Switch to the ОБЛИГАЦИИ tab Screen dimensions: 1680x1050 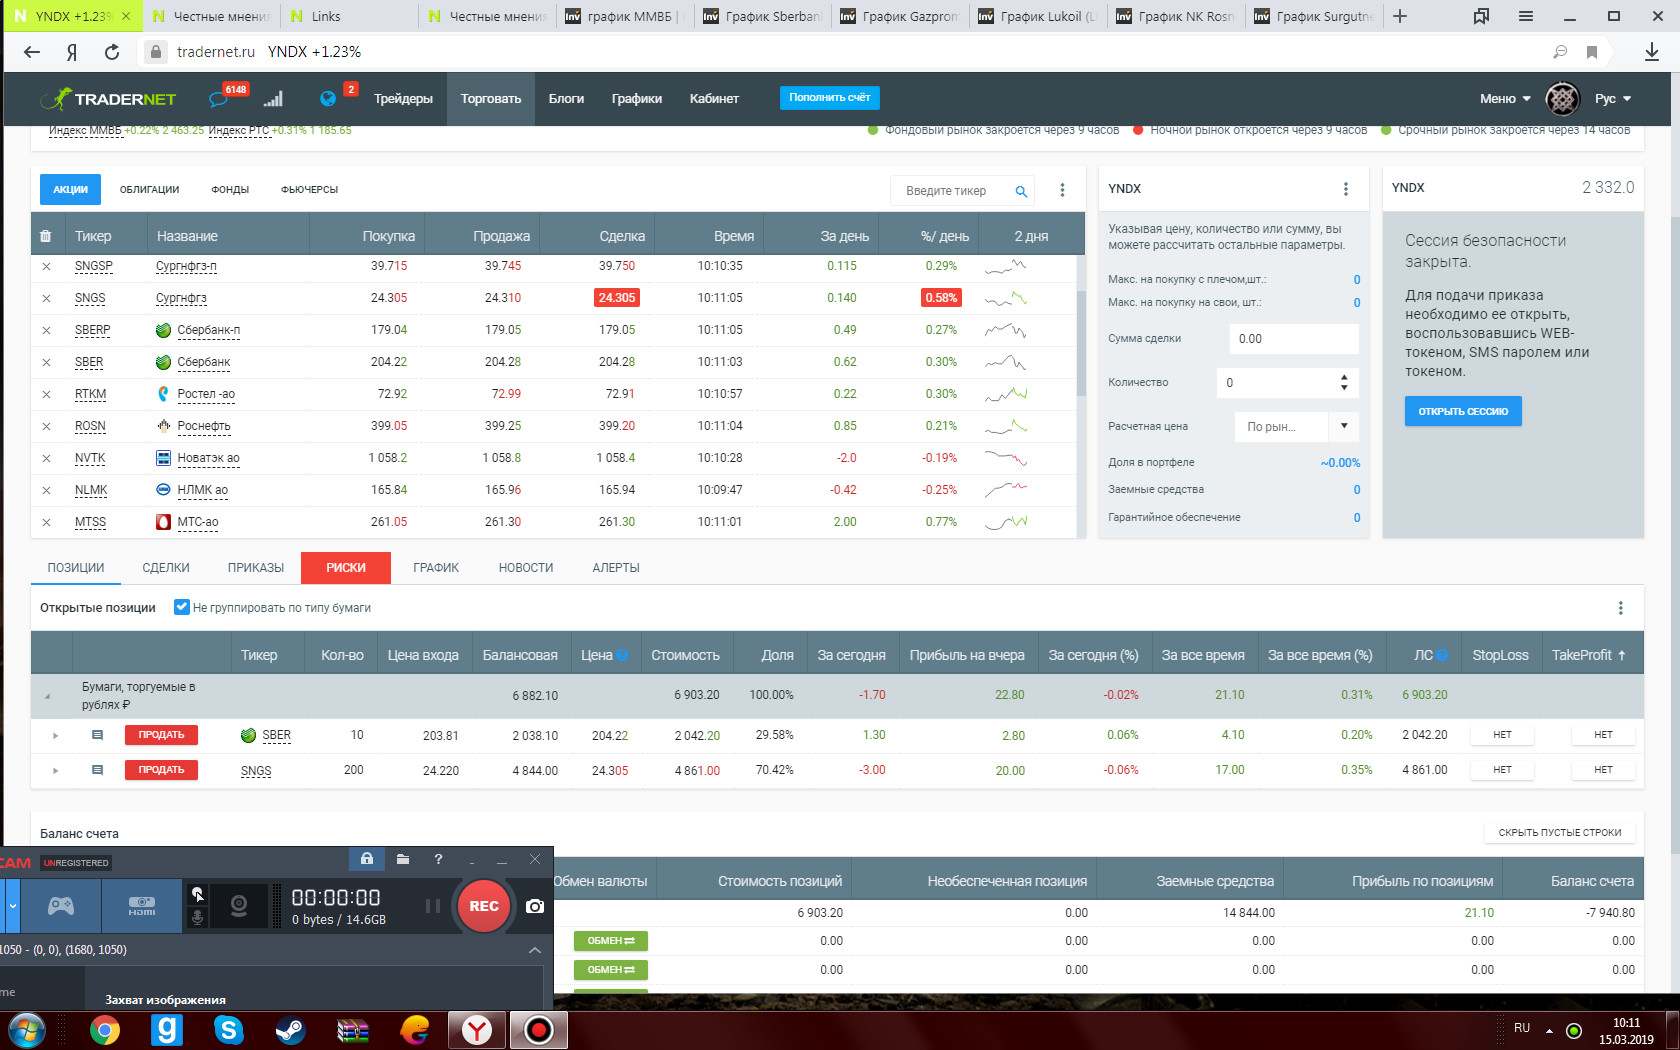click(x=149, y=190)
